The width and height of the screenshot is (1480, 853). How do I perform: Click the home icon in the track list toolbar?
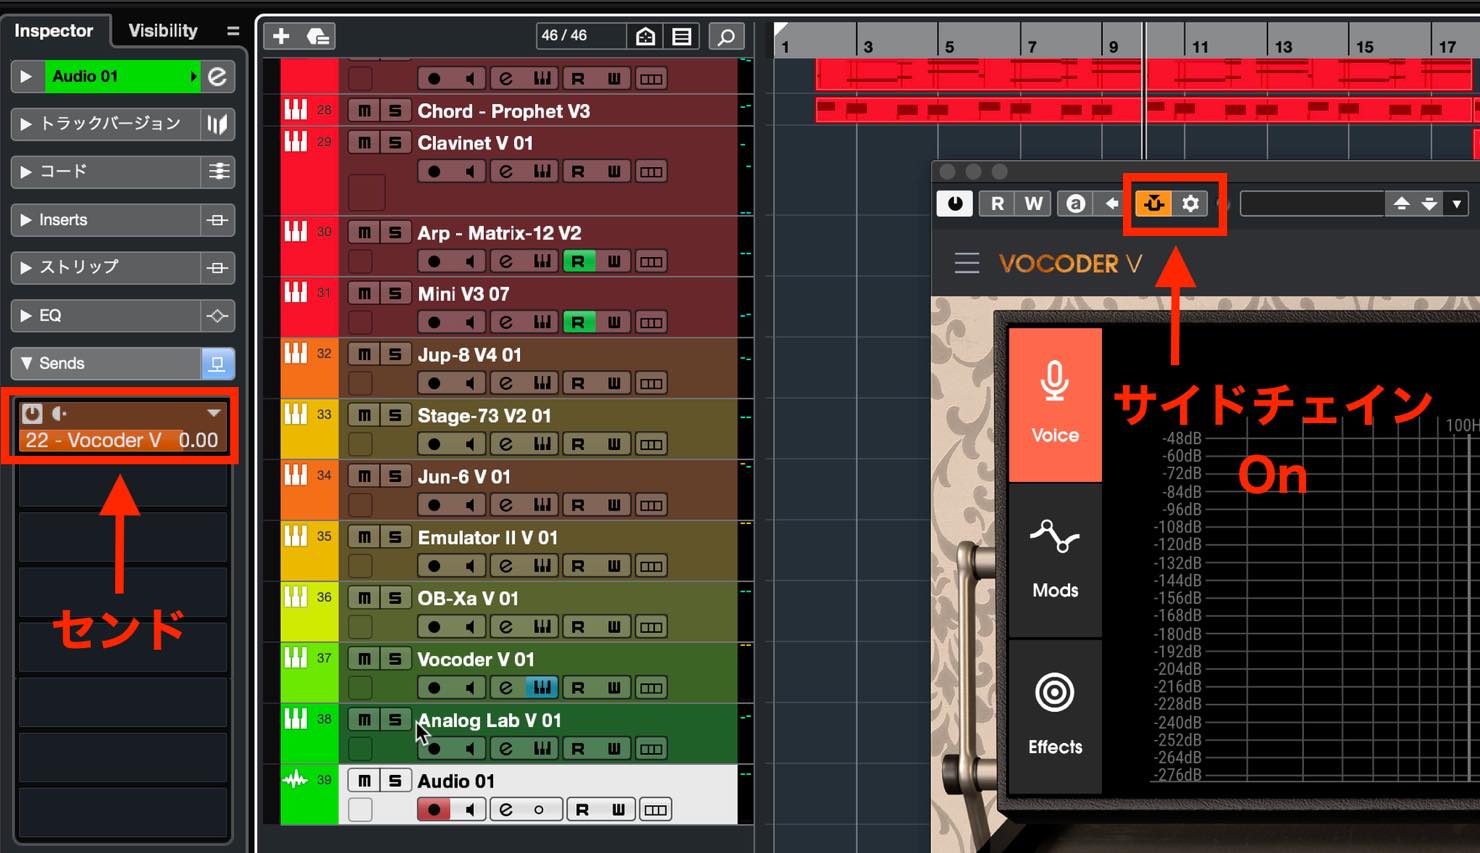coord(645,37)
